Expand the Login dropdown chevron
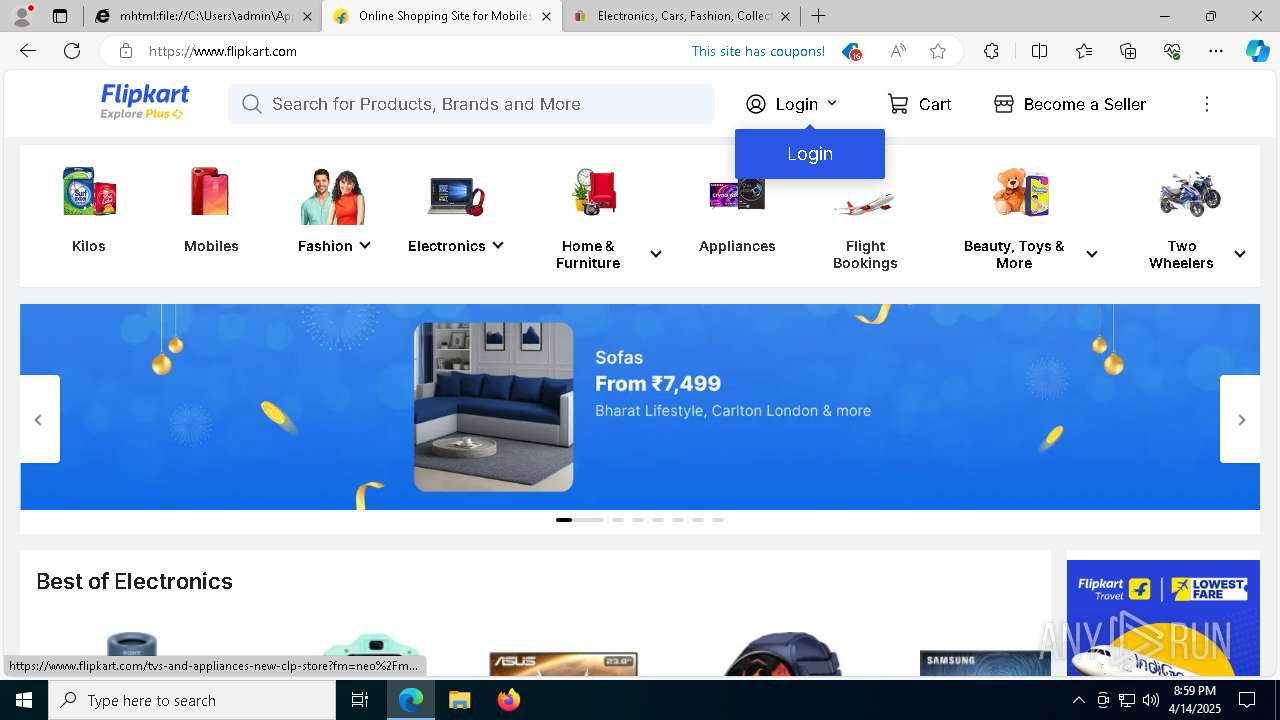Image resolution: width=1280 pixels, height=720 pixels. [x=832, y=103]
